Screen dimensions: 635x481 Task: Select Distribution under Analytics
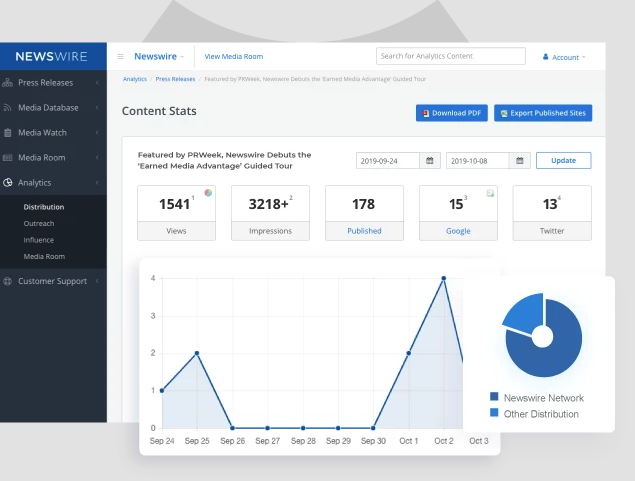pos(44,207)
